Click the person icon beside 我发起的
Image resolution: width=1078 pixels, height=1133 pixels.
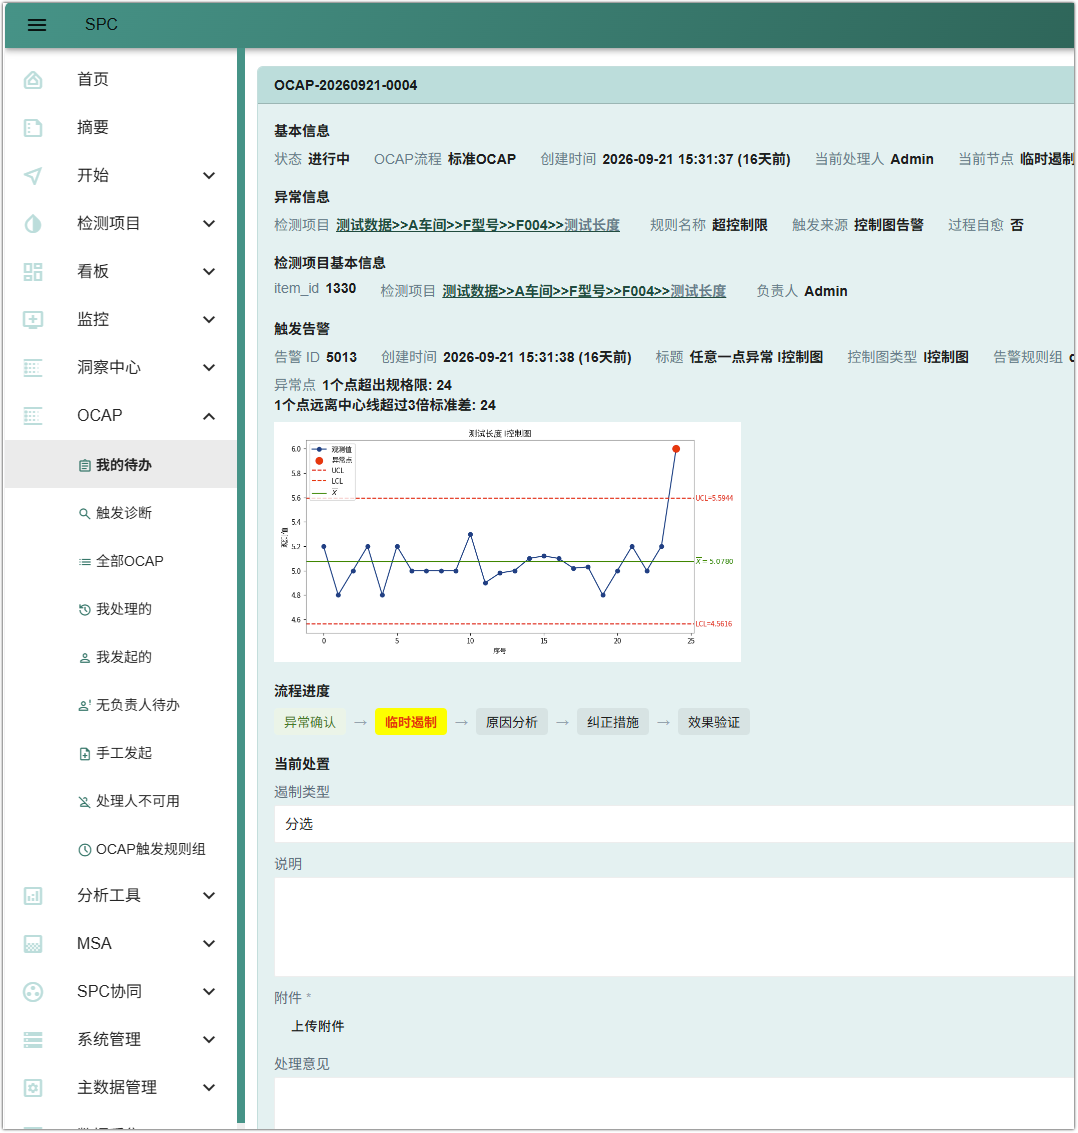click(x=85, y=658)
